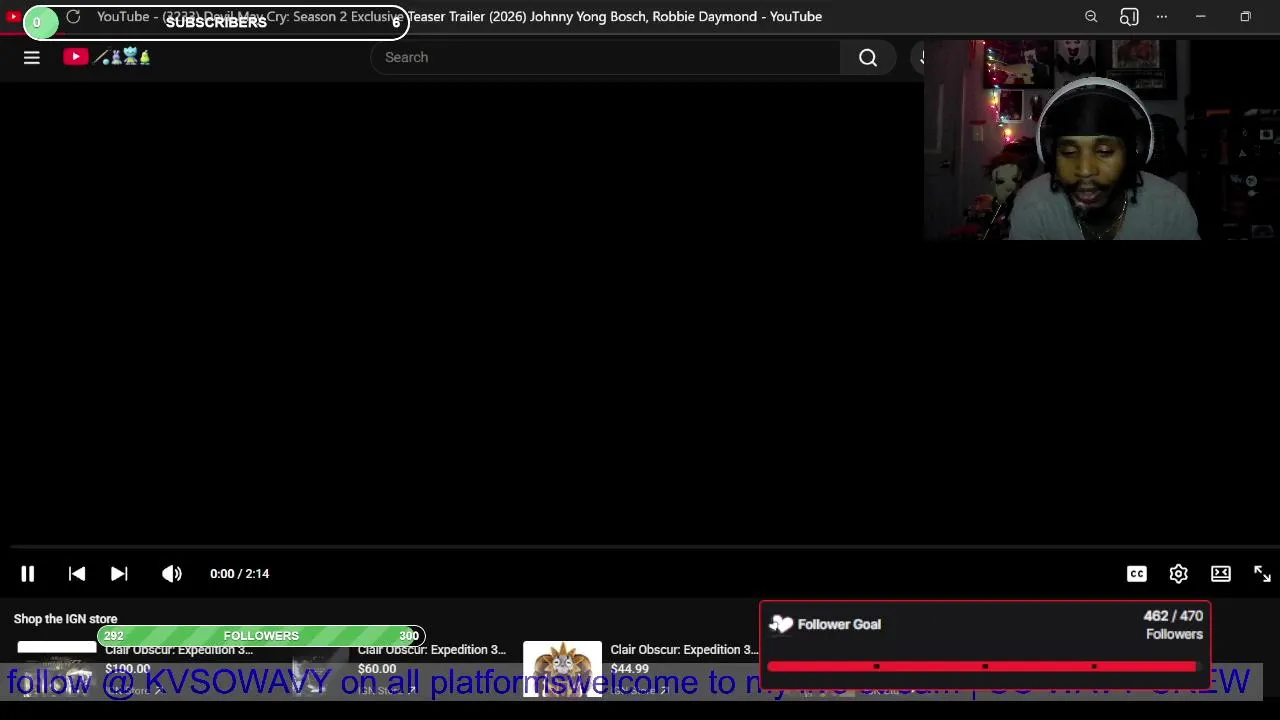
Task: Open the Shop the IGN store label
Action: coord(65,619)
